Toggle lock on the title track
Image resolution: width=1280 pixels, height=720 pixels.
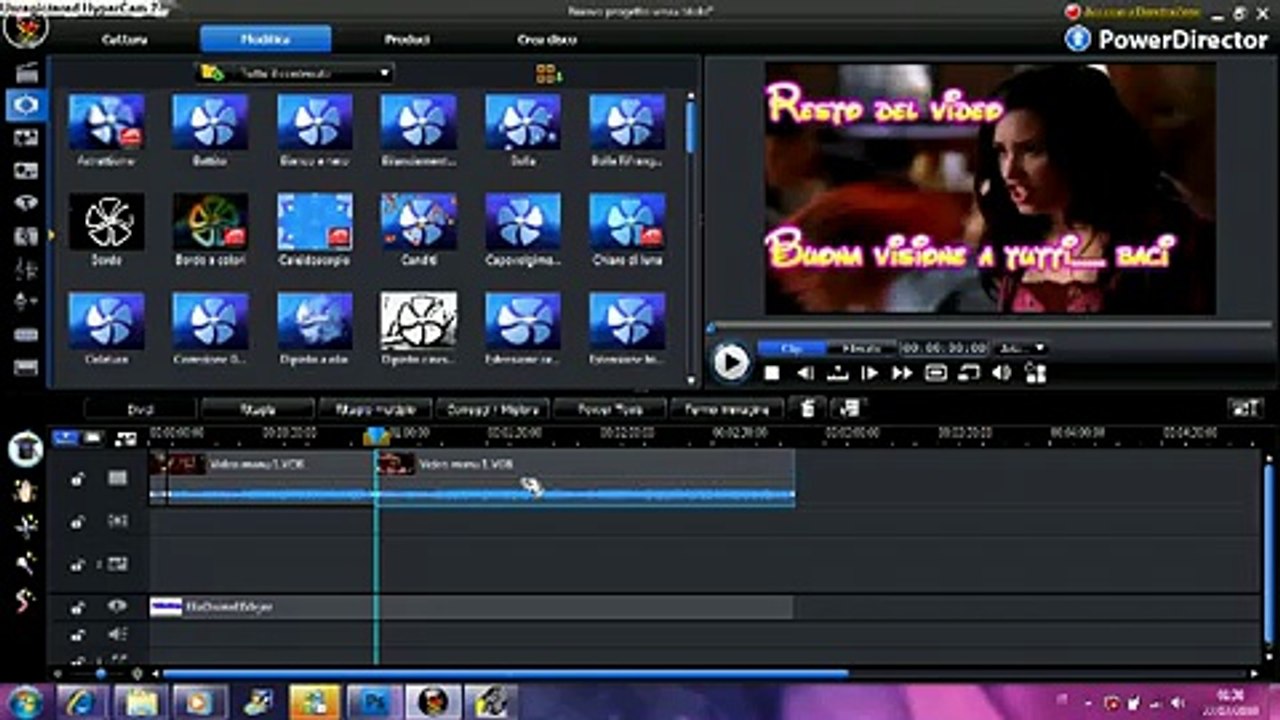[x=77, y=606]
